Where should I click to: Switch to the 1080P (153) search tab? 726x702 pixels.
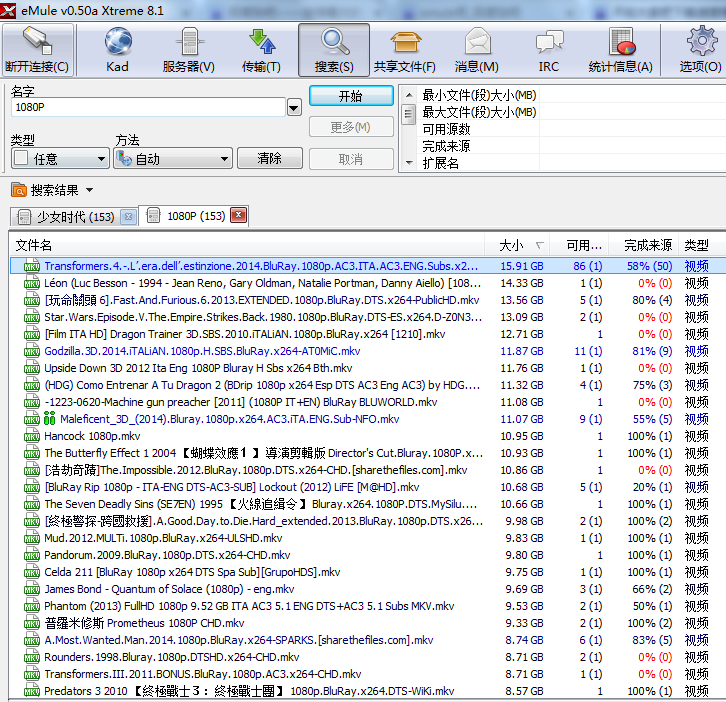tap(196, 216)
